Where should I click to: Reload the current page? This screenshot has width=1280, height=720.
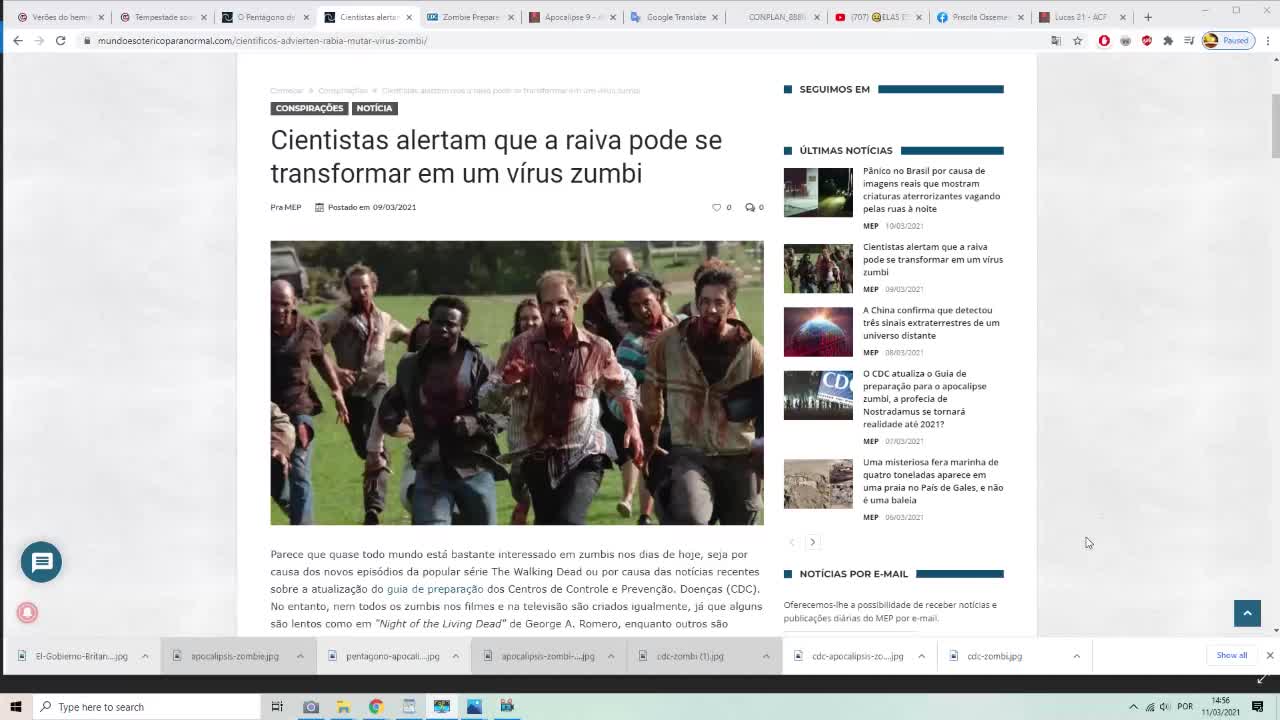coord(60,41)
